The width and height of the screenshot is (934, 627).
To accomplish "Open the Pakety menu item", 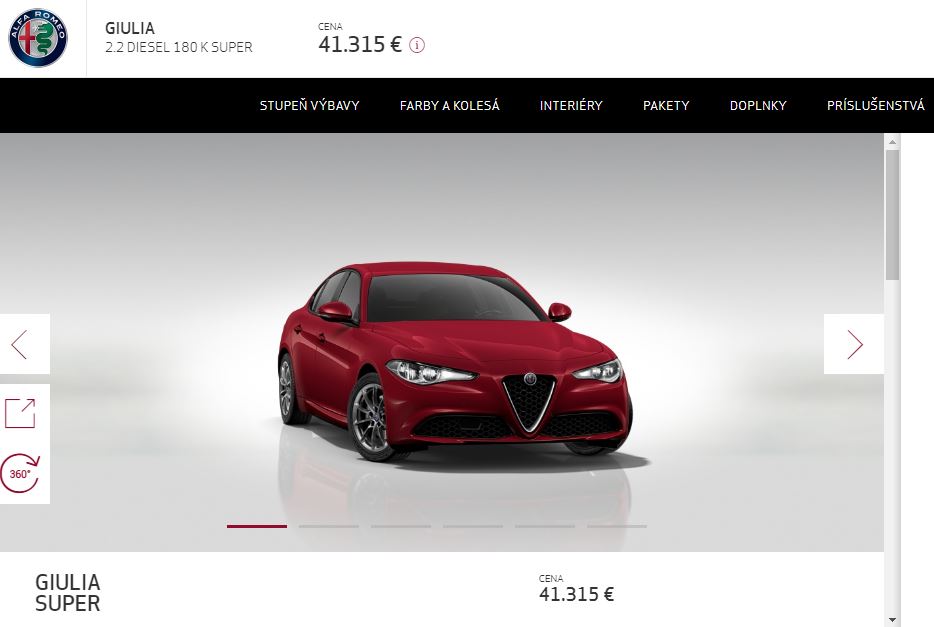I will (x=666, y=105).
